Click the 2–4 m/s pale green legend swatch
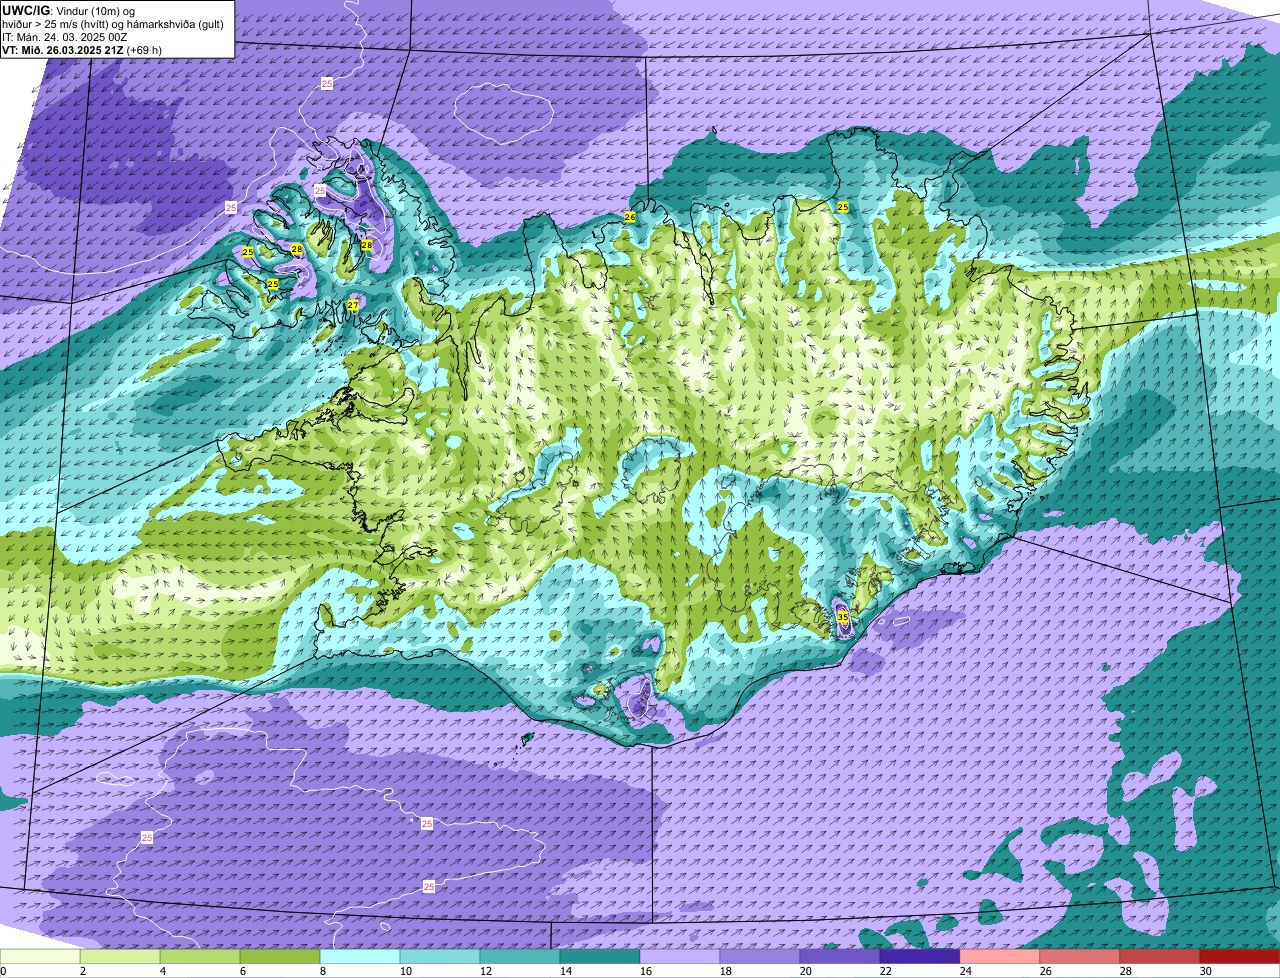Viewport: 1280px width, 978px height. tap(120, 956)
